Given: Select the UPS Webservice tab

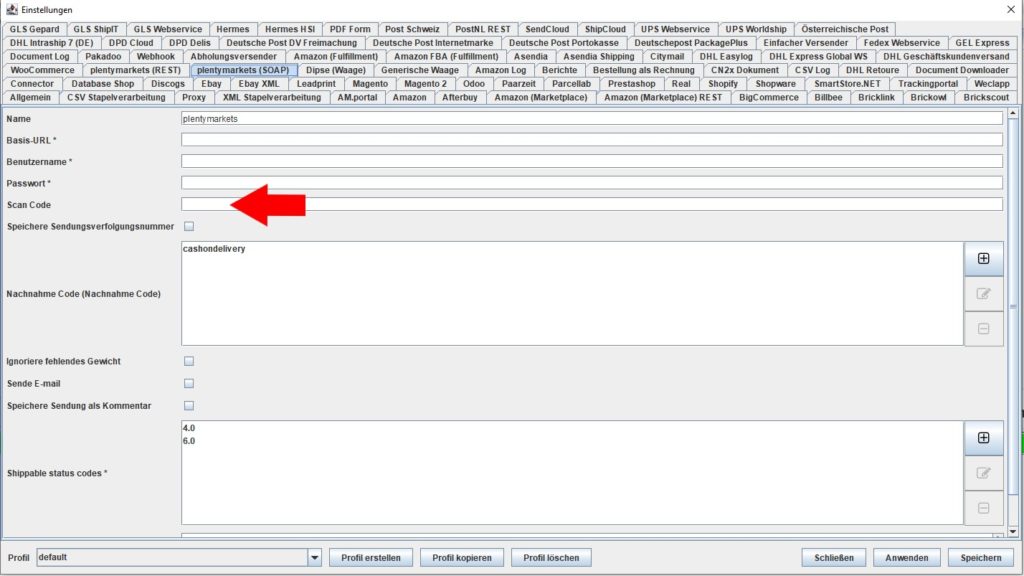Looking at the screenshot, I should [x=675, y=29].
